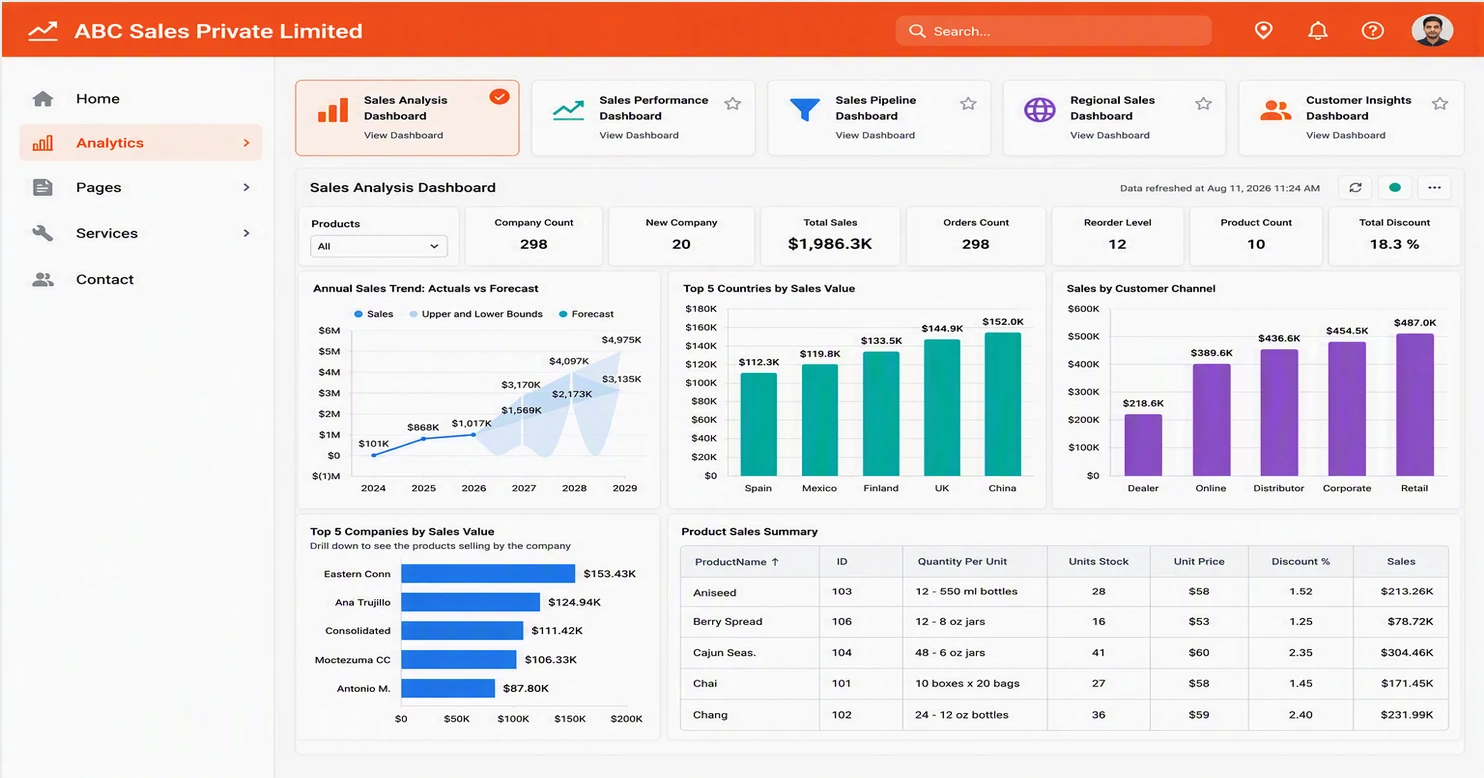The width and height of the screenshot is (1484, 778).
Task: Click the Sales Performance Dashboard trend line icon
Action: (568, 110)
